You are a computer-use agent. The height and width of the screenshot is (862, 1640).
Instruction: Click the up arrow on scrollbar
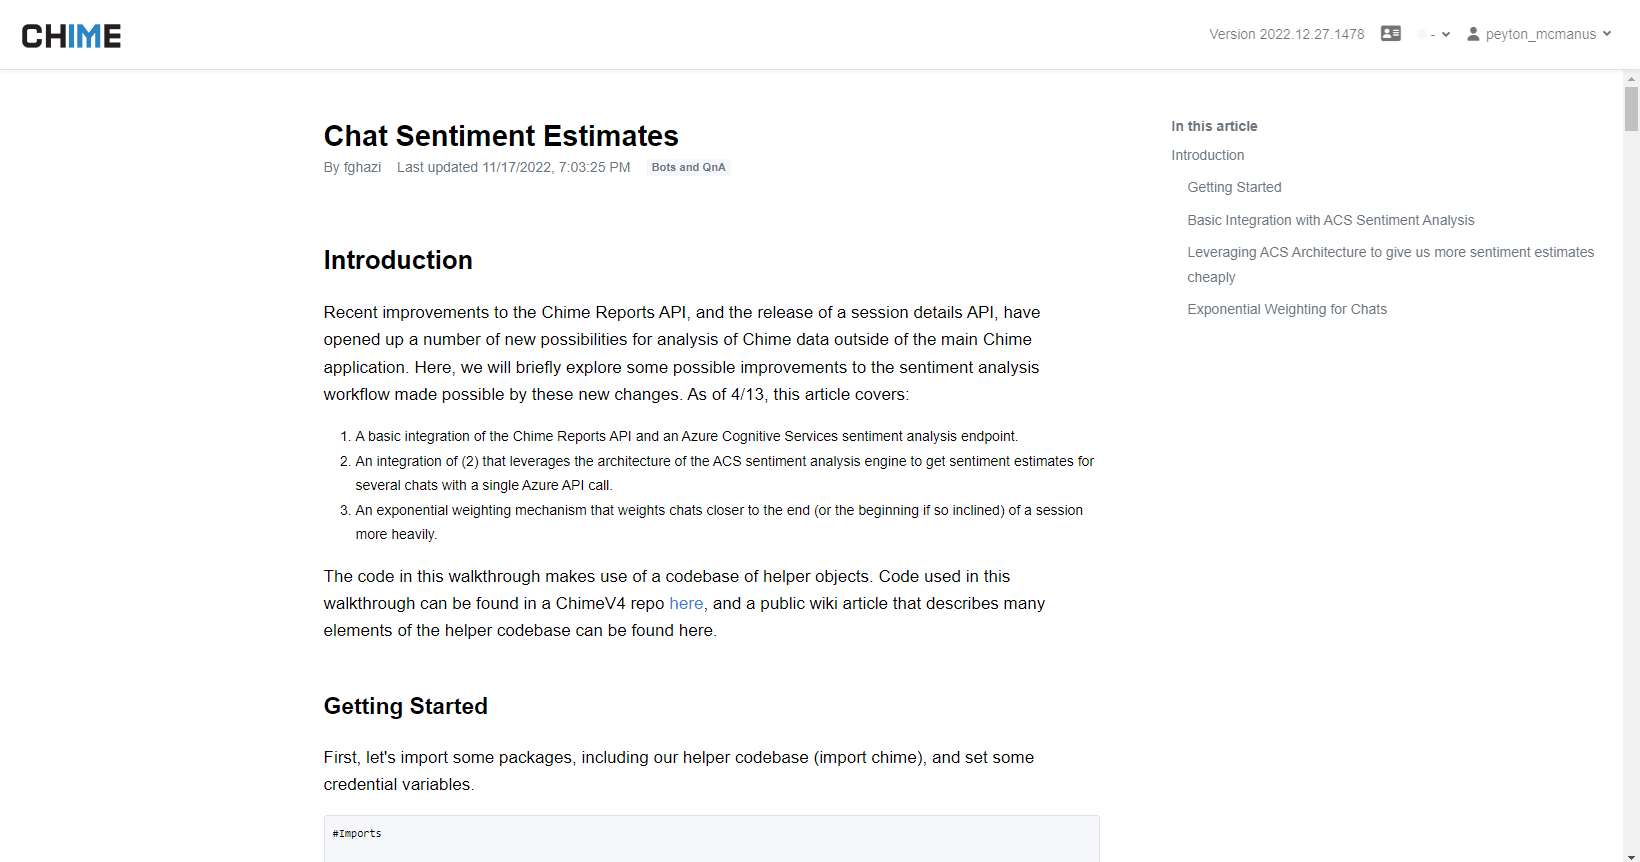tap(1632, 78)
